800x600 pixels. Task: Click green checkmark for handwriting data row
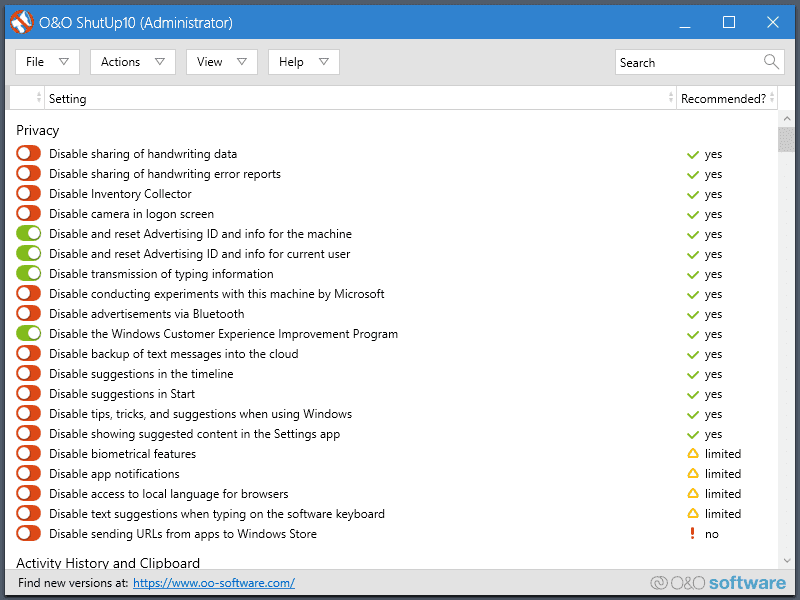click(x=692, y=154)
